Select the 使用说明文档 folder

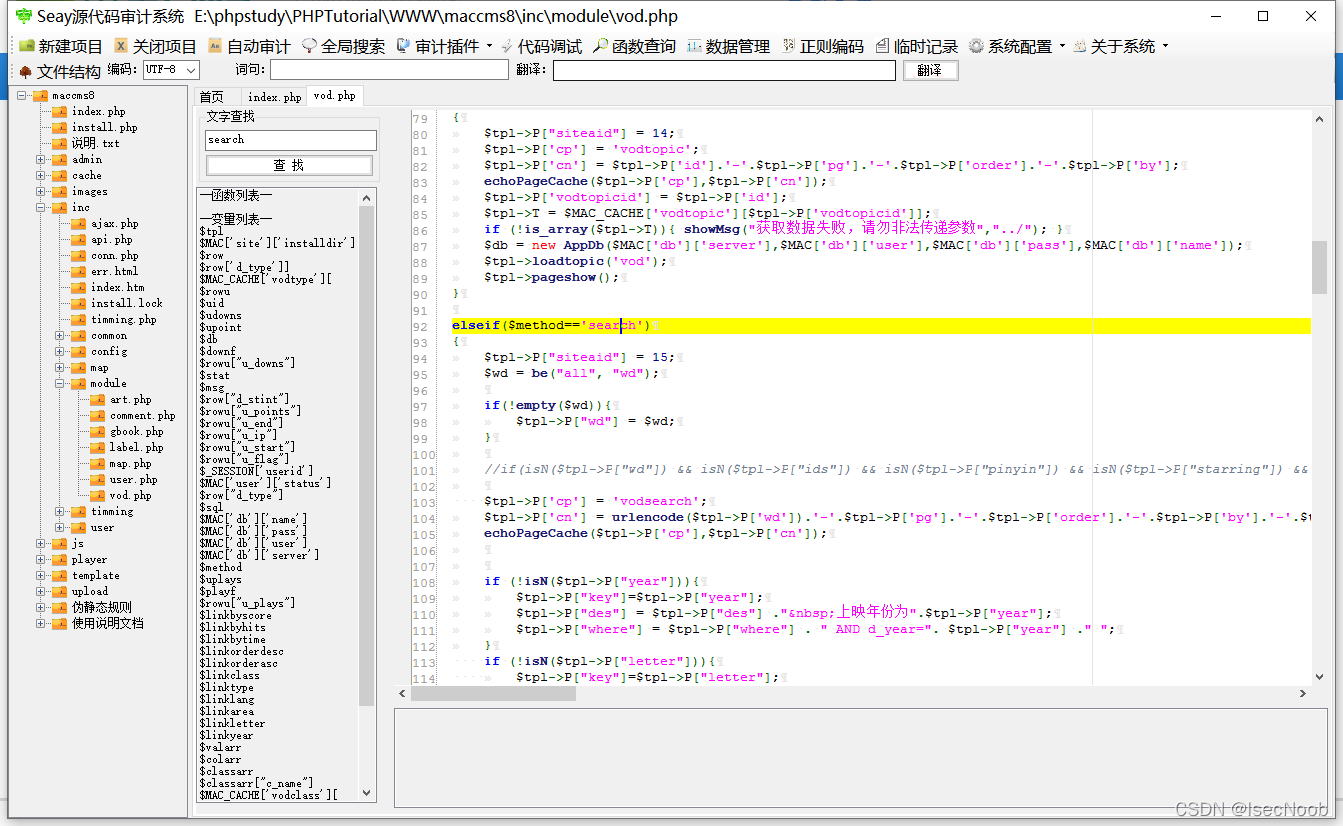(107, 623)
